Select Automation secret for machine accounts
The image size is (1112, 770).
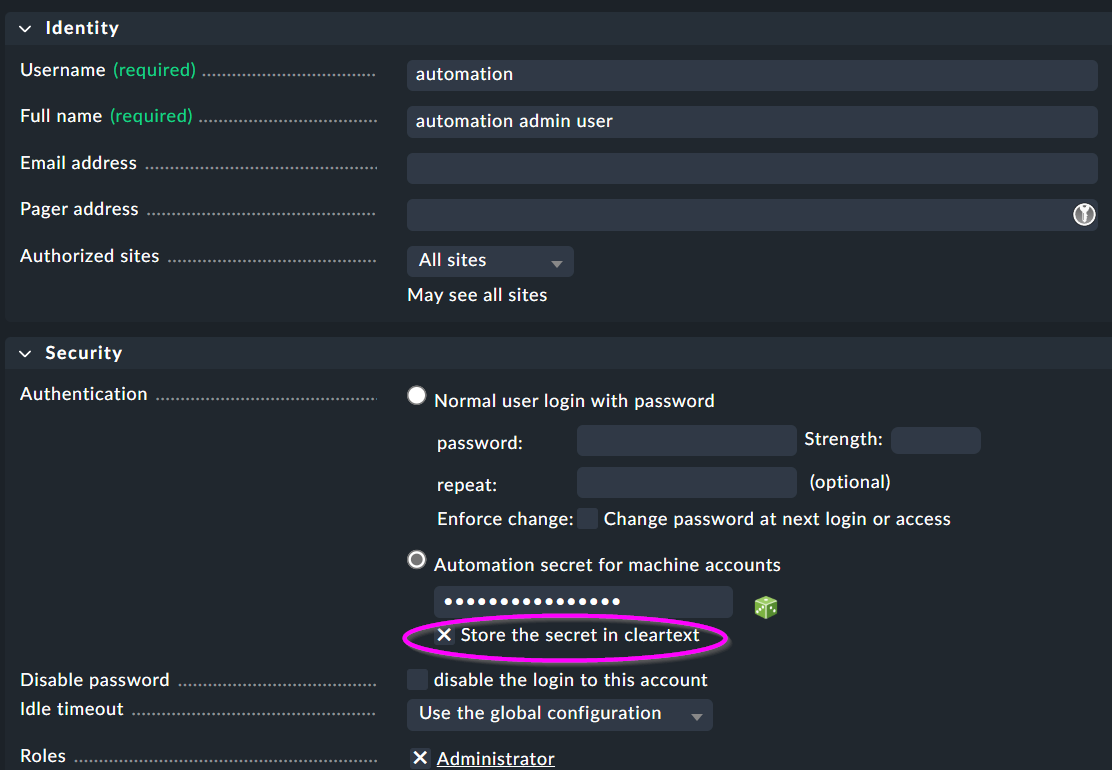[417, 560]
